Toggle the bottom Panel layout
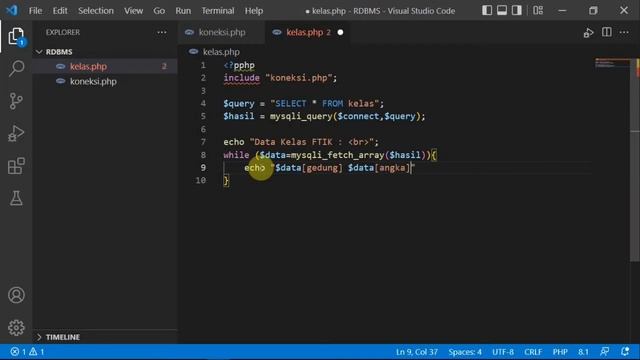Viewport: 640px width, 360px height. (x=502, y=11)
